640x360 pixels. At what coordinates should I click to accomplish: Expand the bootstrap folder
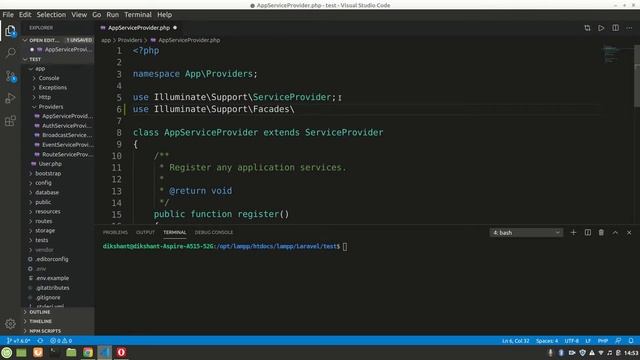58,173
